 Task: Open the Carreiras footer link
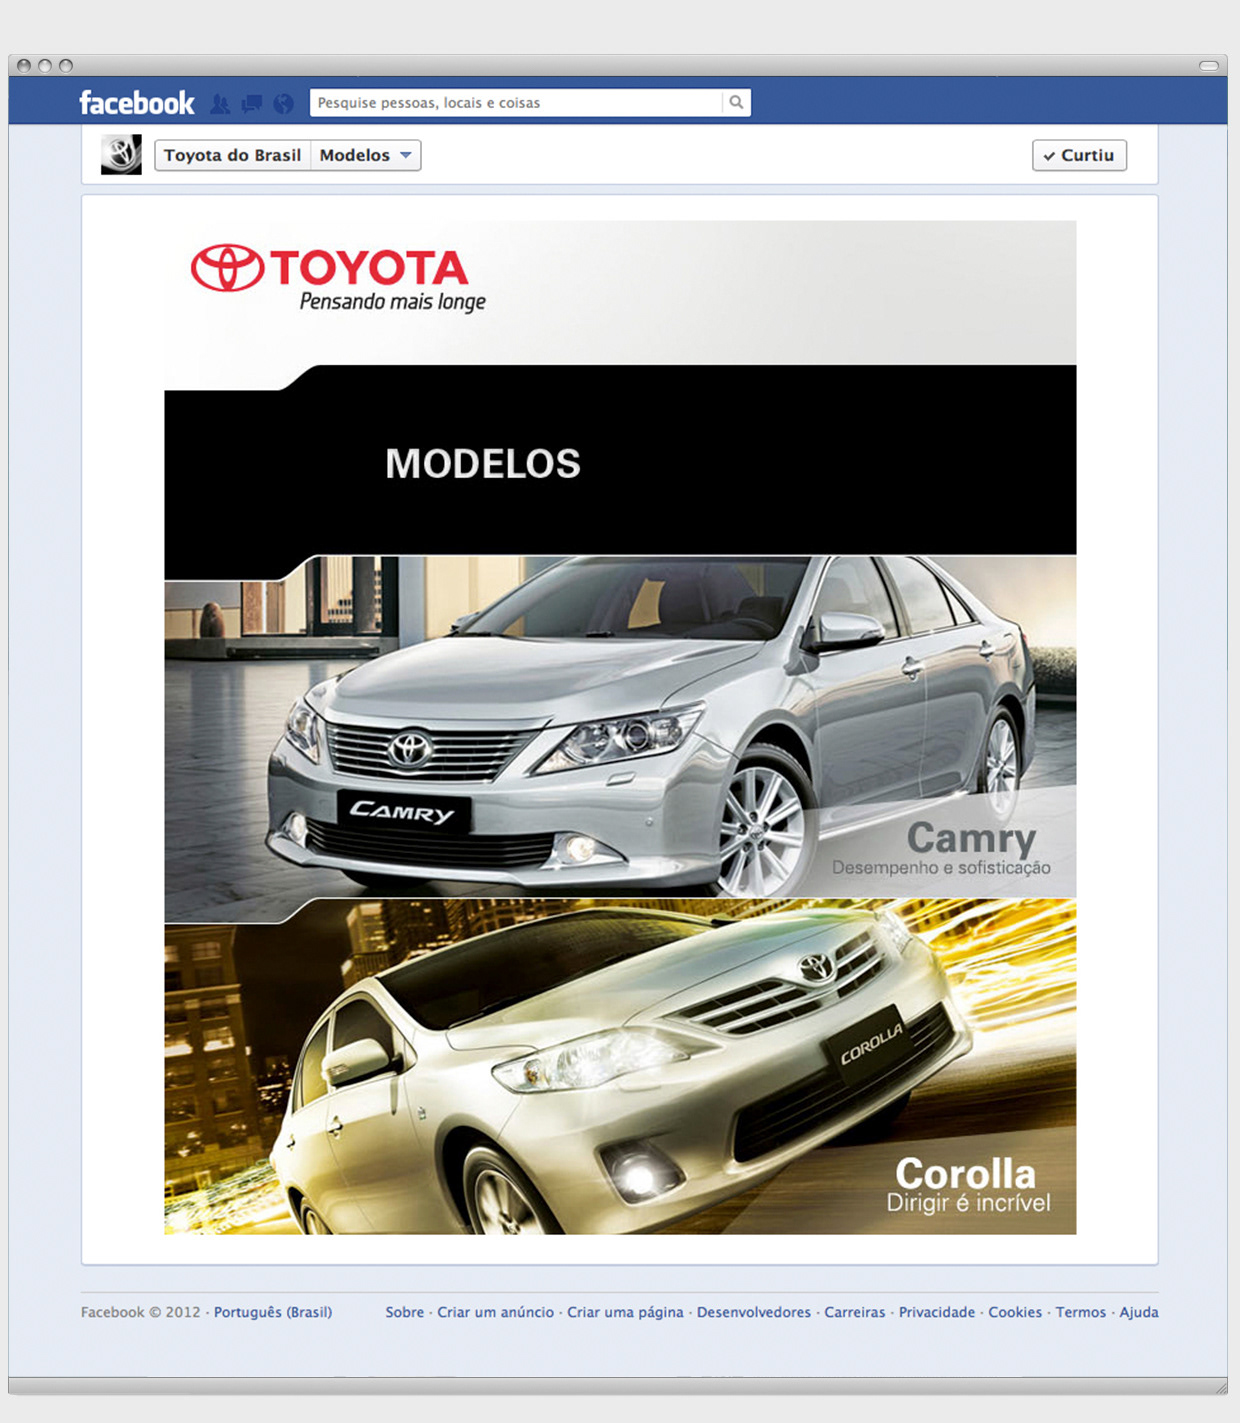[855, 1312]
